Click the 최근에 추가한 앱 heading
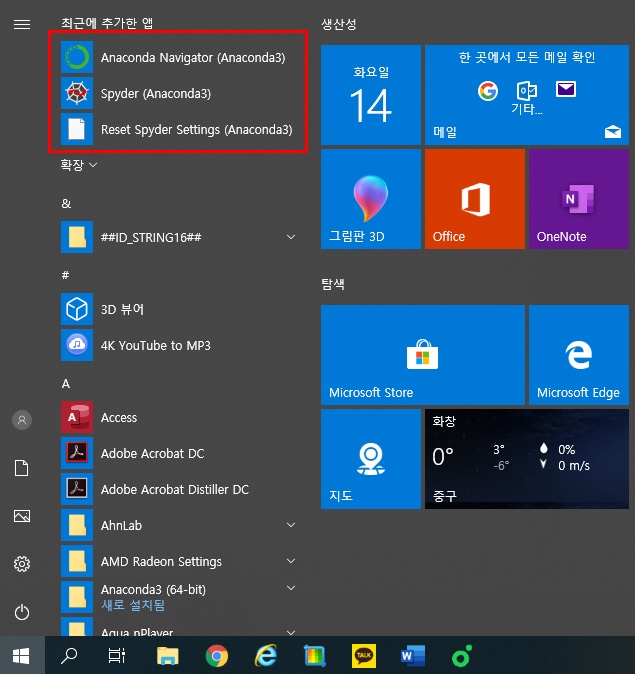 coord(107,23)
